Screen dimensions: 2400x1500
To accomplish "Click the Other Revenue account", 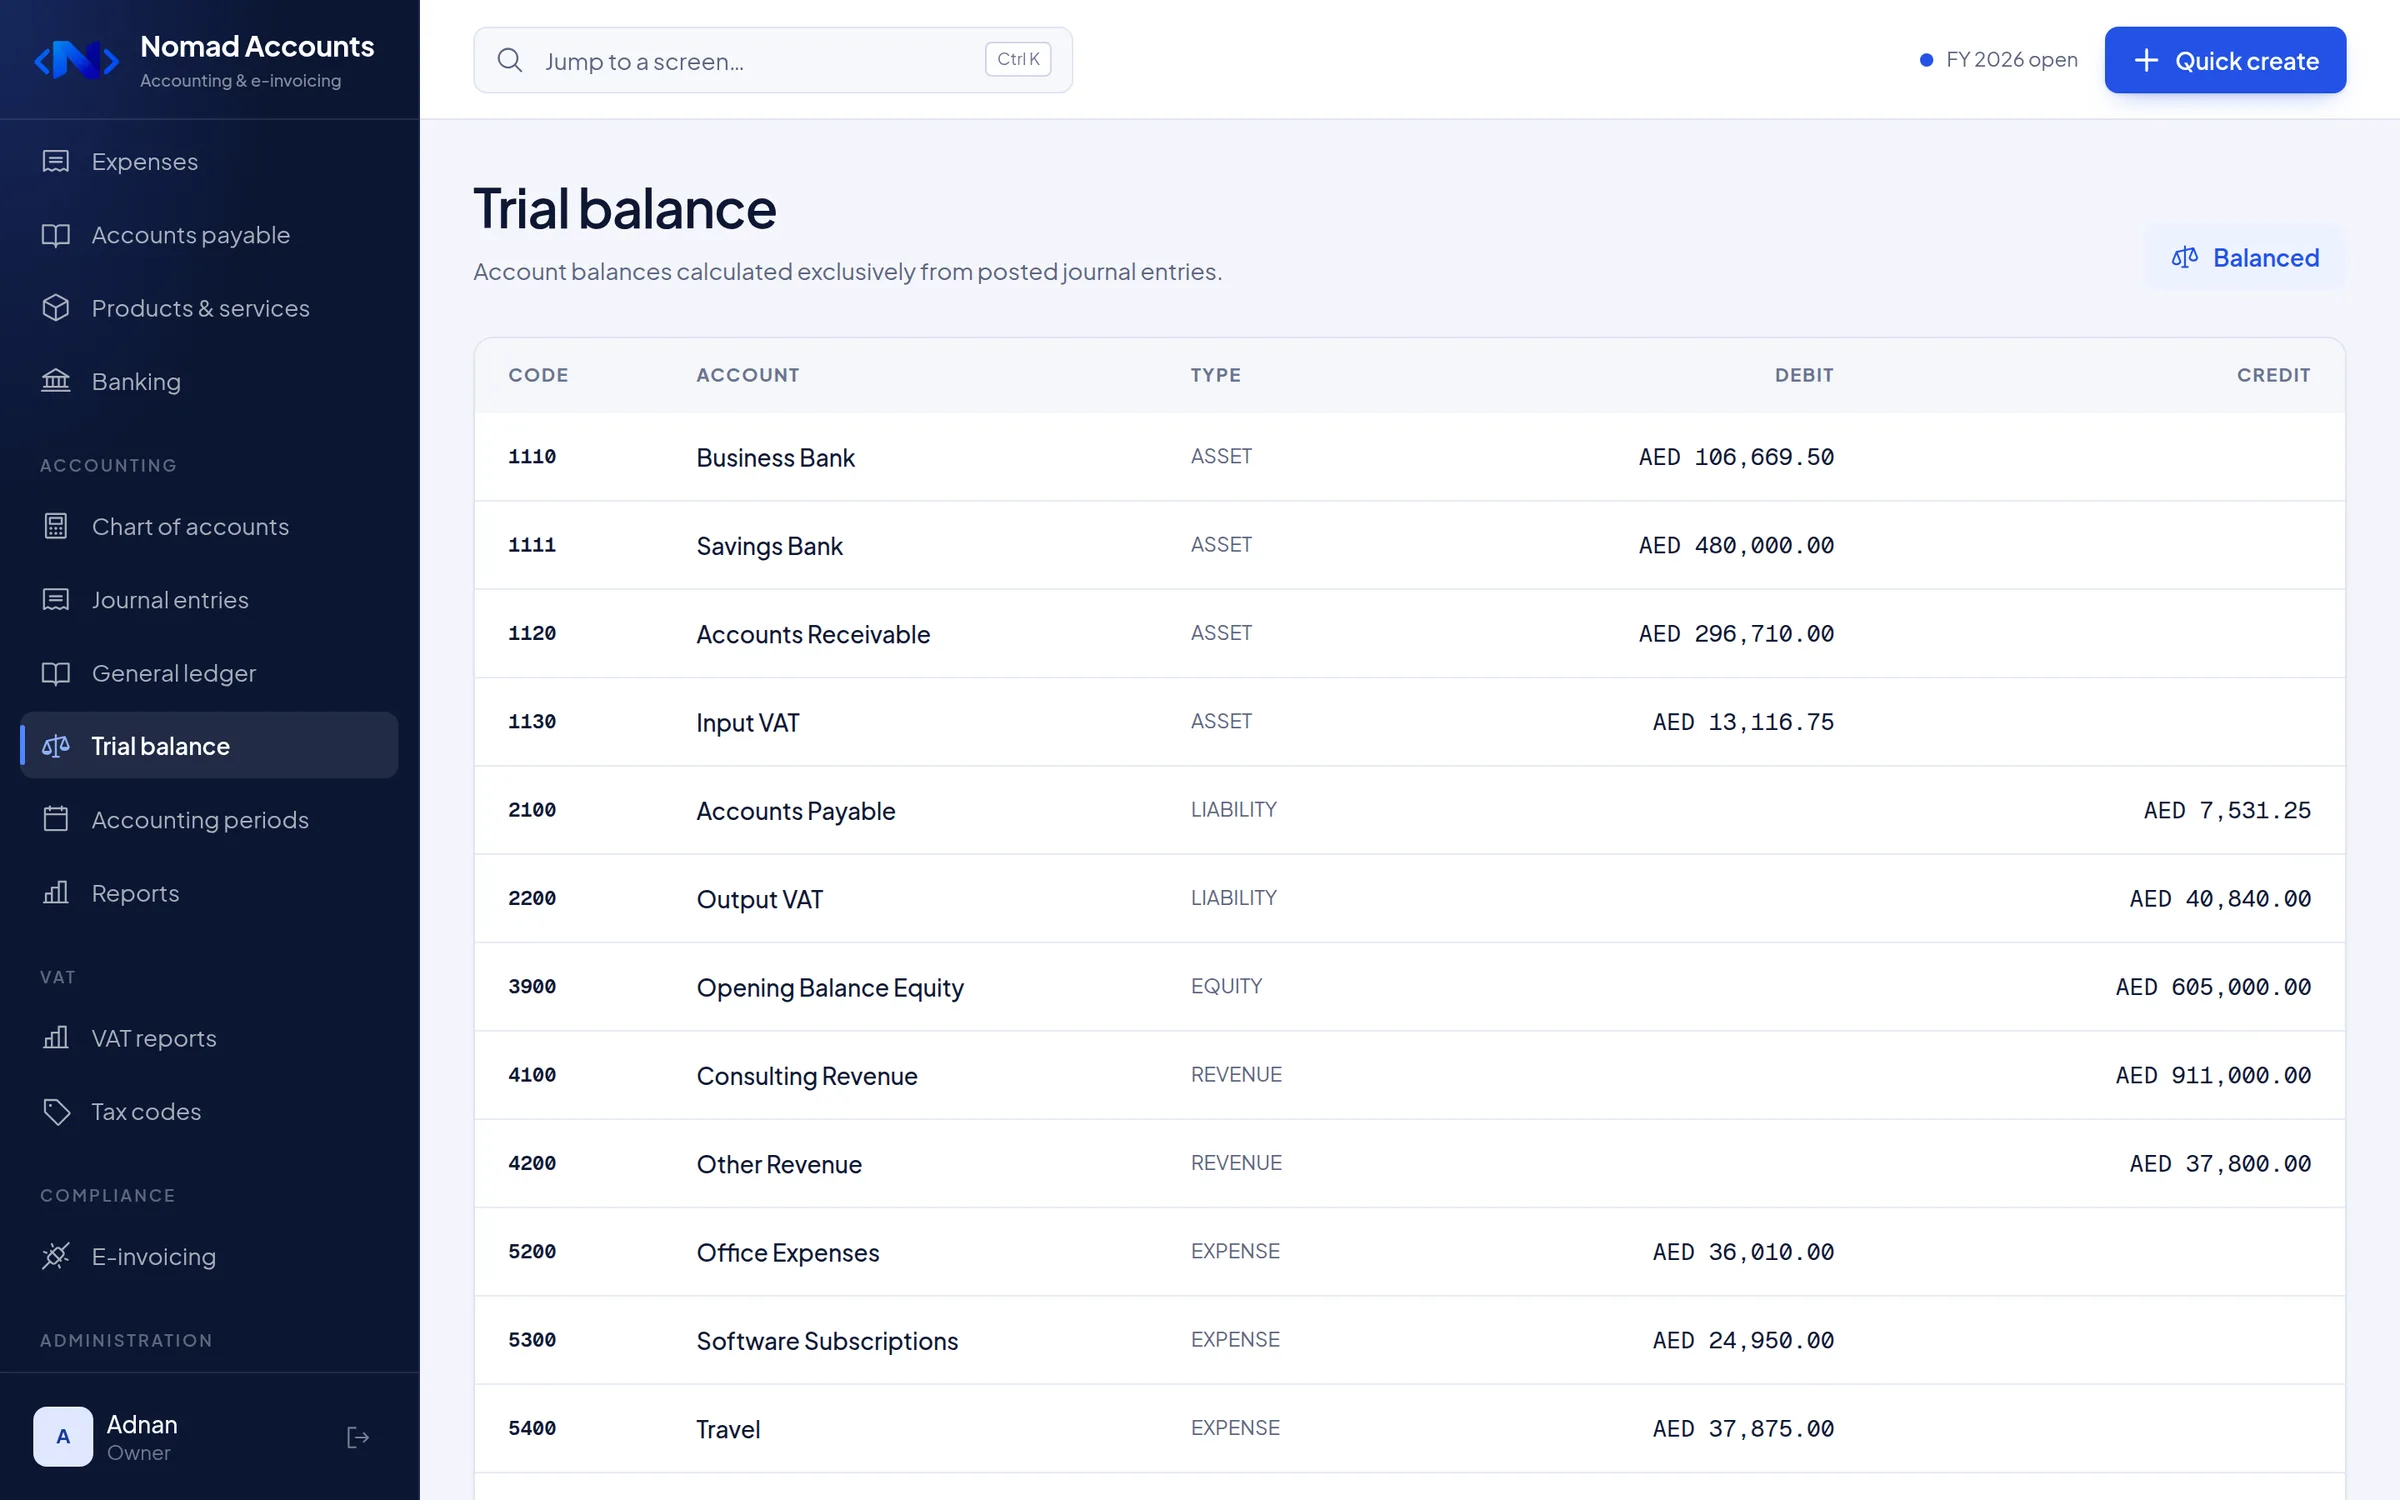I will click(779, 1164).
